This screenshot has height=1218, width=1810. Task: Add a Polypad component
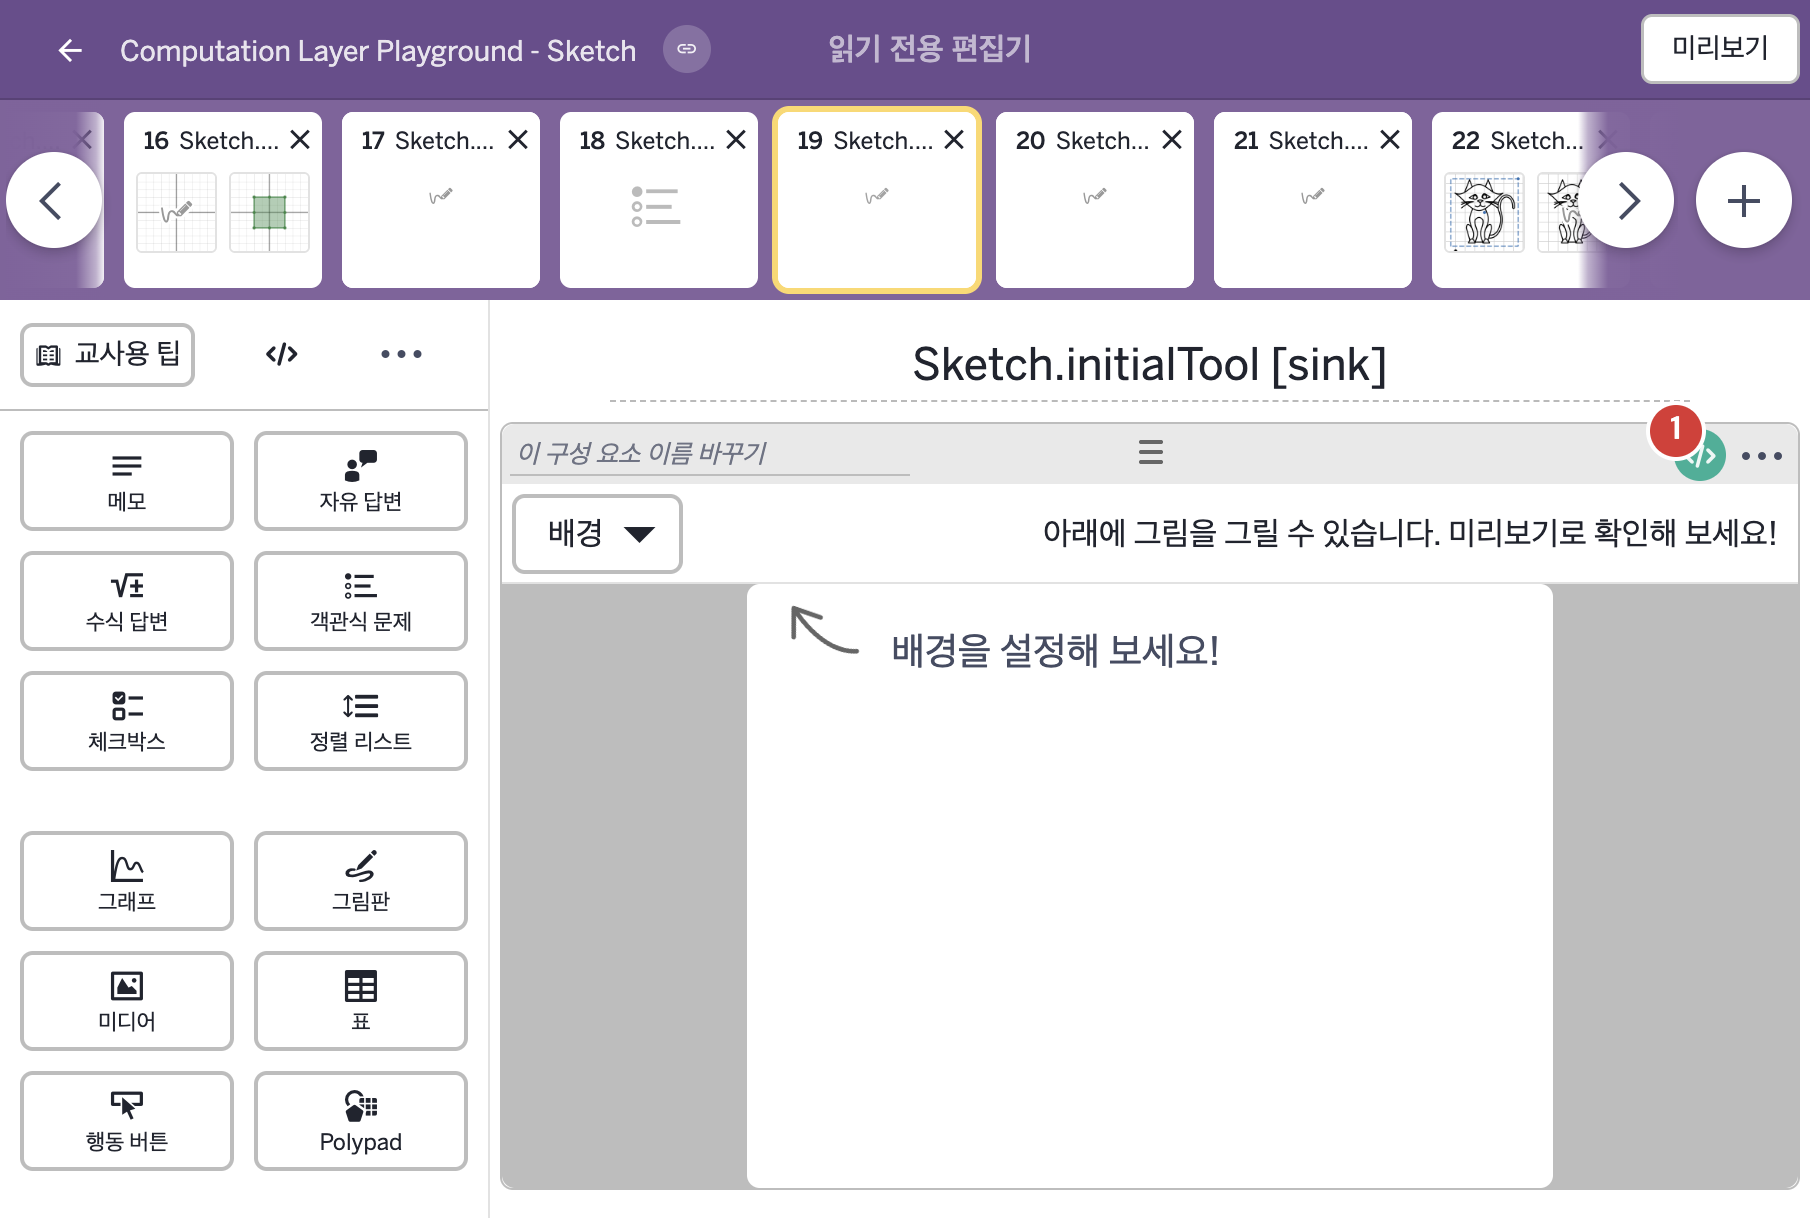pos(361,1121)
